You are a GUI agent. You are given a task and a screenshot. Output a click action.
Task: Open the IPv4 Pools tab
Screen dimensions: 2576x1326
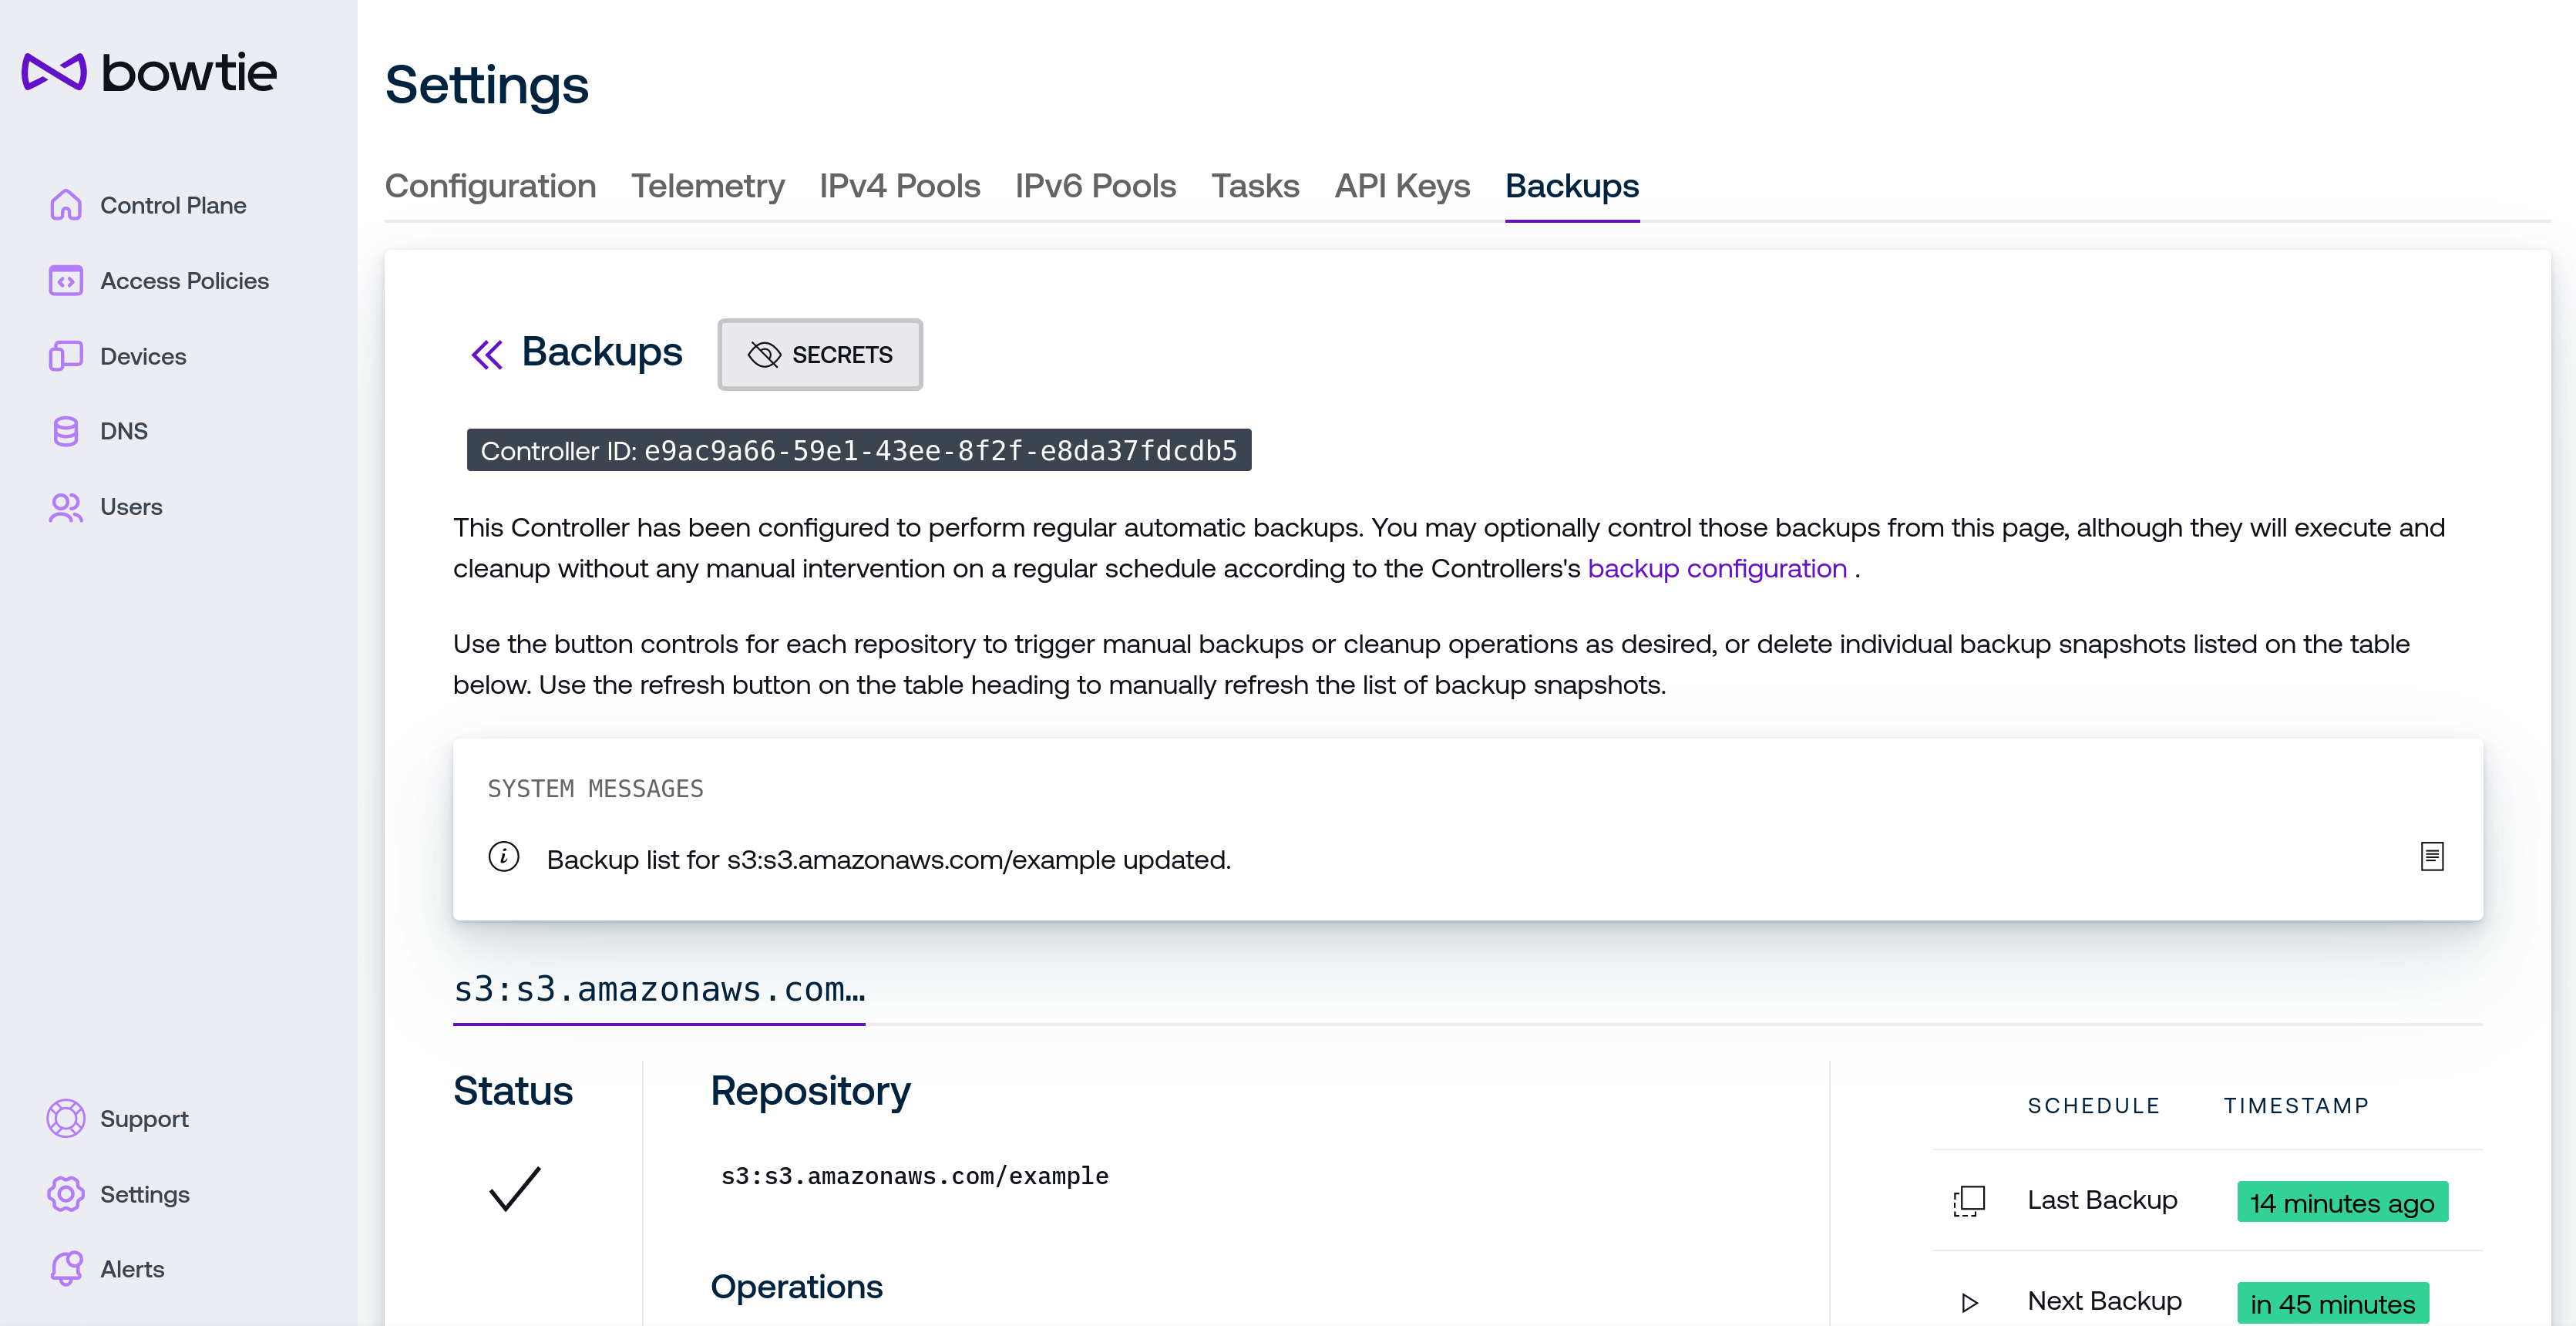click(899, 186)
